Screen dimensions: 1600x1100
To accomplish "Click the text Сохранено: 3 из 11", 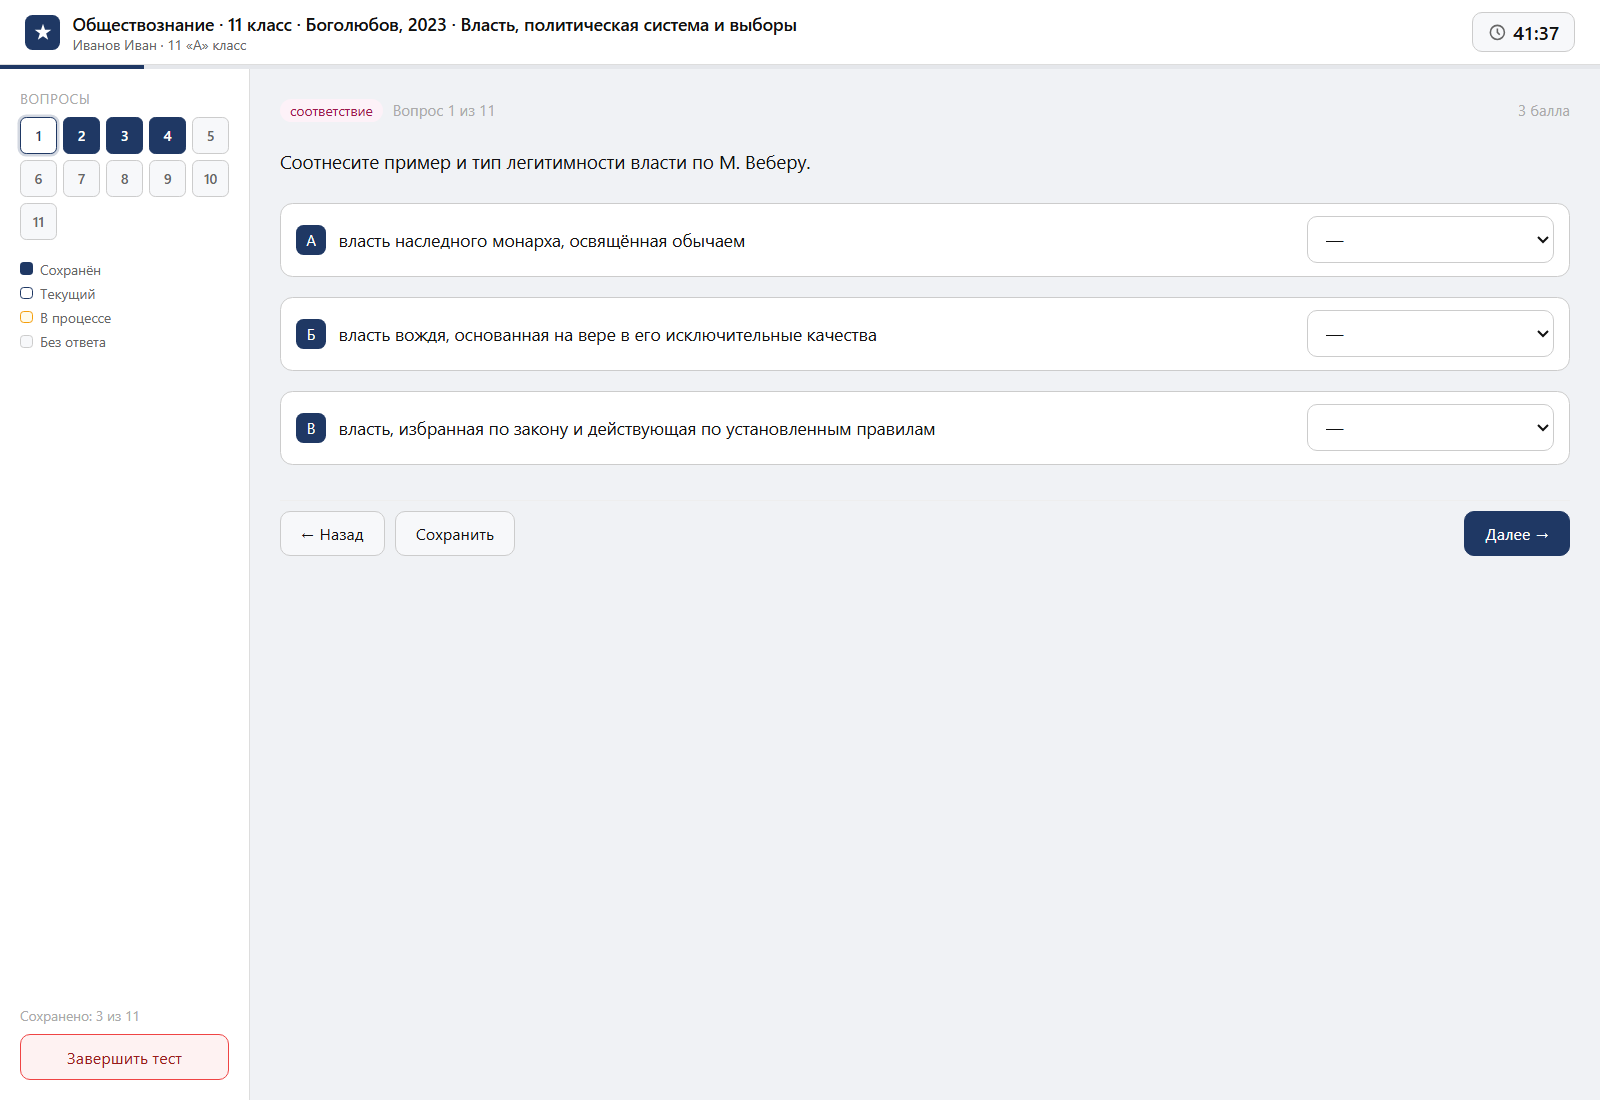I will 80,1016.
